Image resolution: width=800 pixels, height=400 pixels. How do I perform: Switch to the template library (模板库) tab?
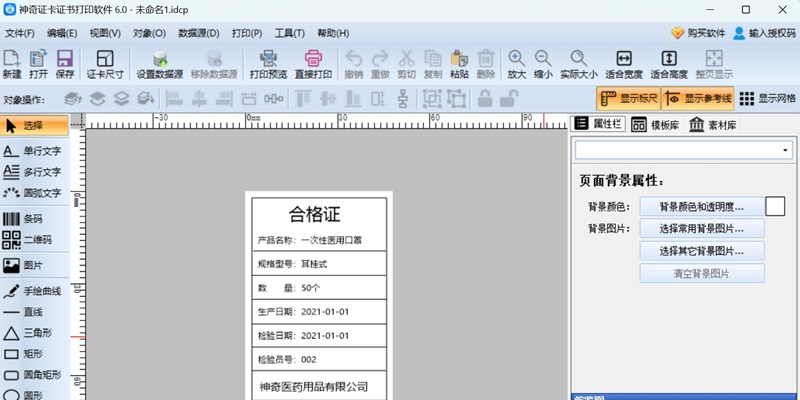pyautogui.click(x=656, y=124)
